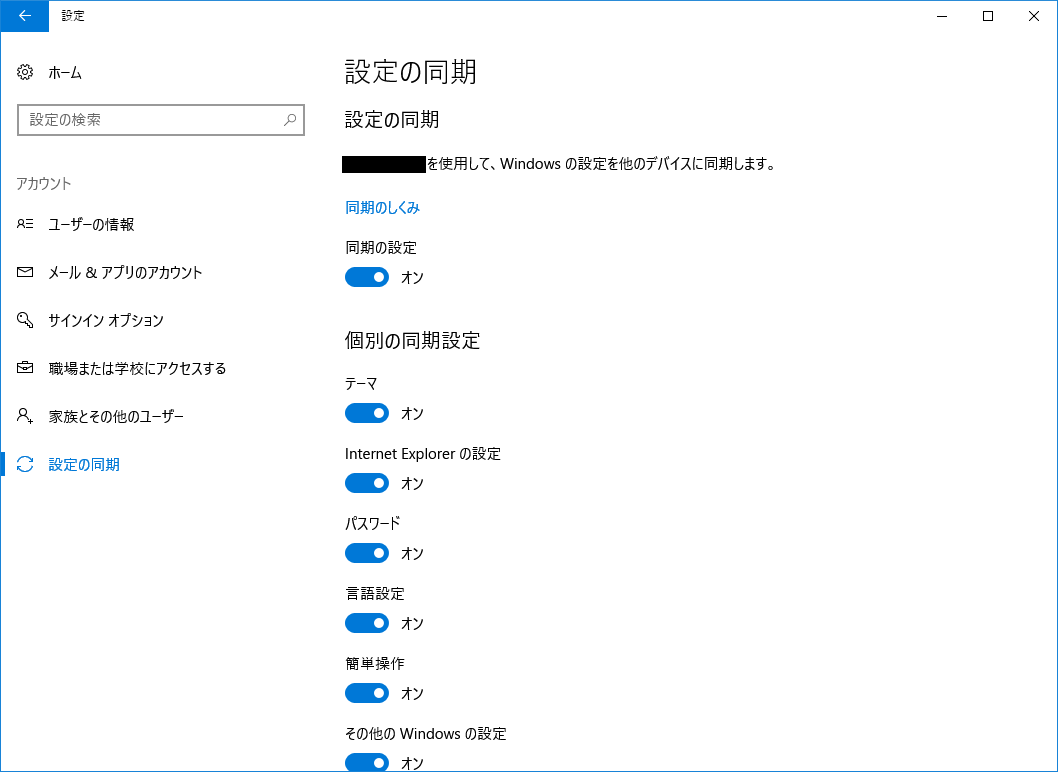Click the sync settings arrows icon
This screenshot has height=772, width=1058.
(26, 464)
